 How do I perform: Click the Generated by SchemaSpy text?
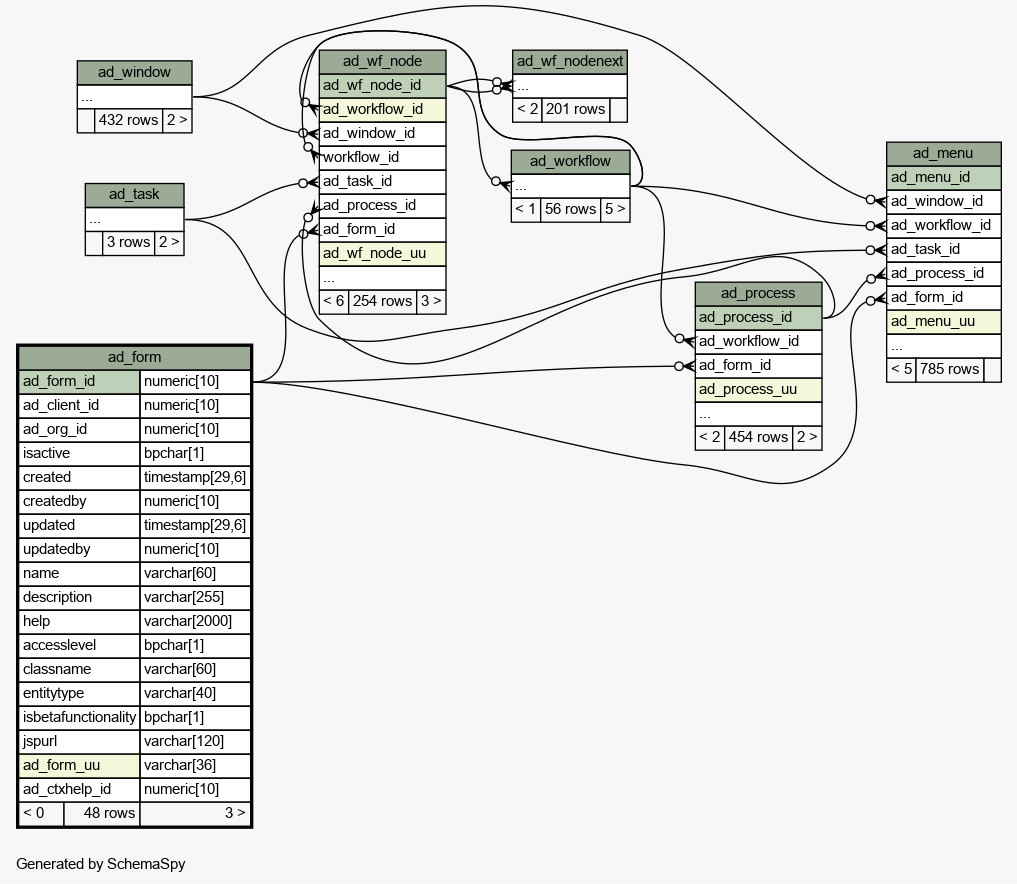[x=101, y=865]
